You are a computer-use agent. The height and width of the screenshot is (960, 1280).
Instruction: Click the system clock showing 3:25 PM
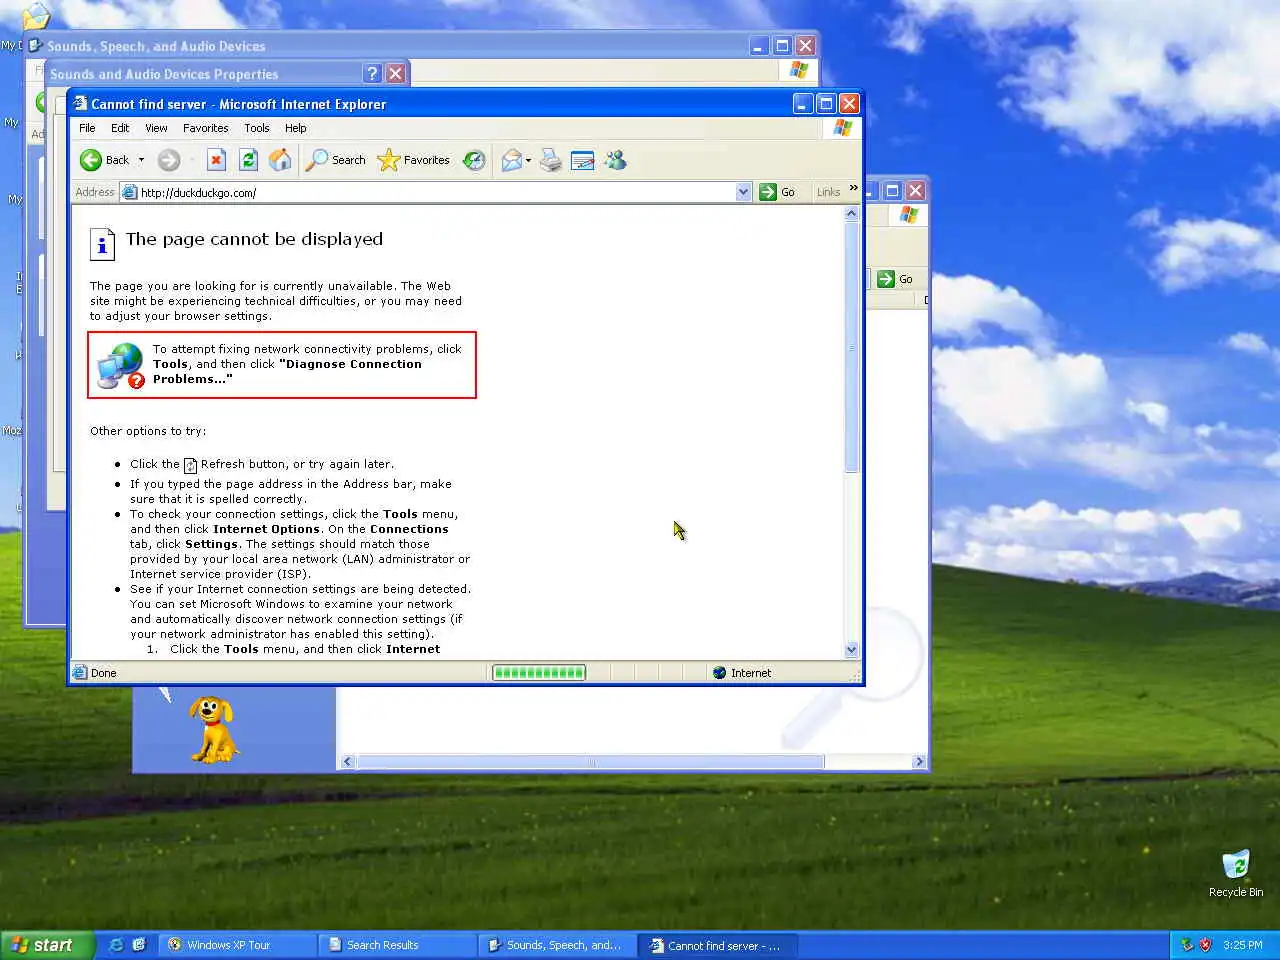[1242, 945]
